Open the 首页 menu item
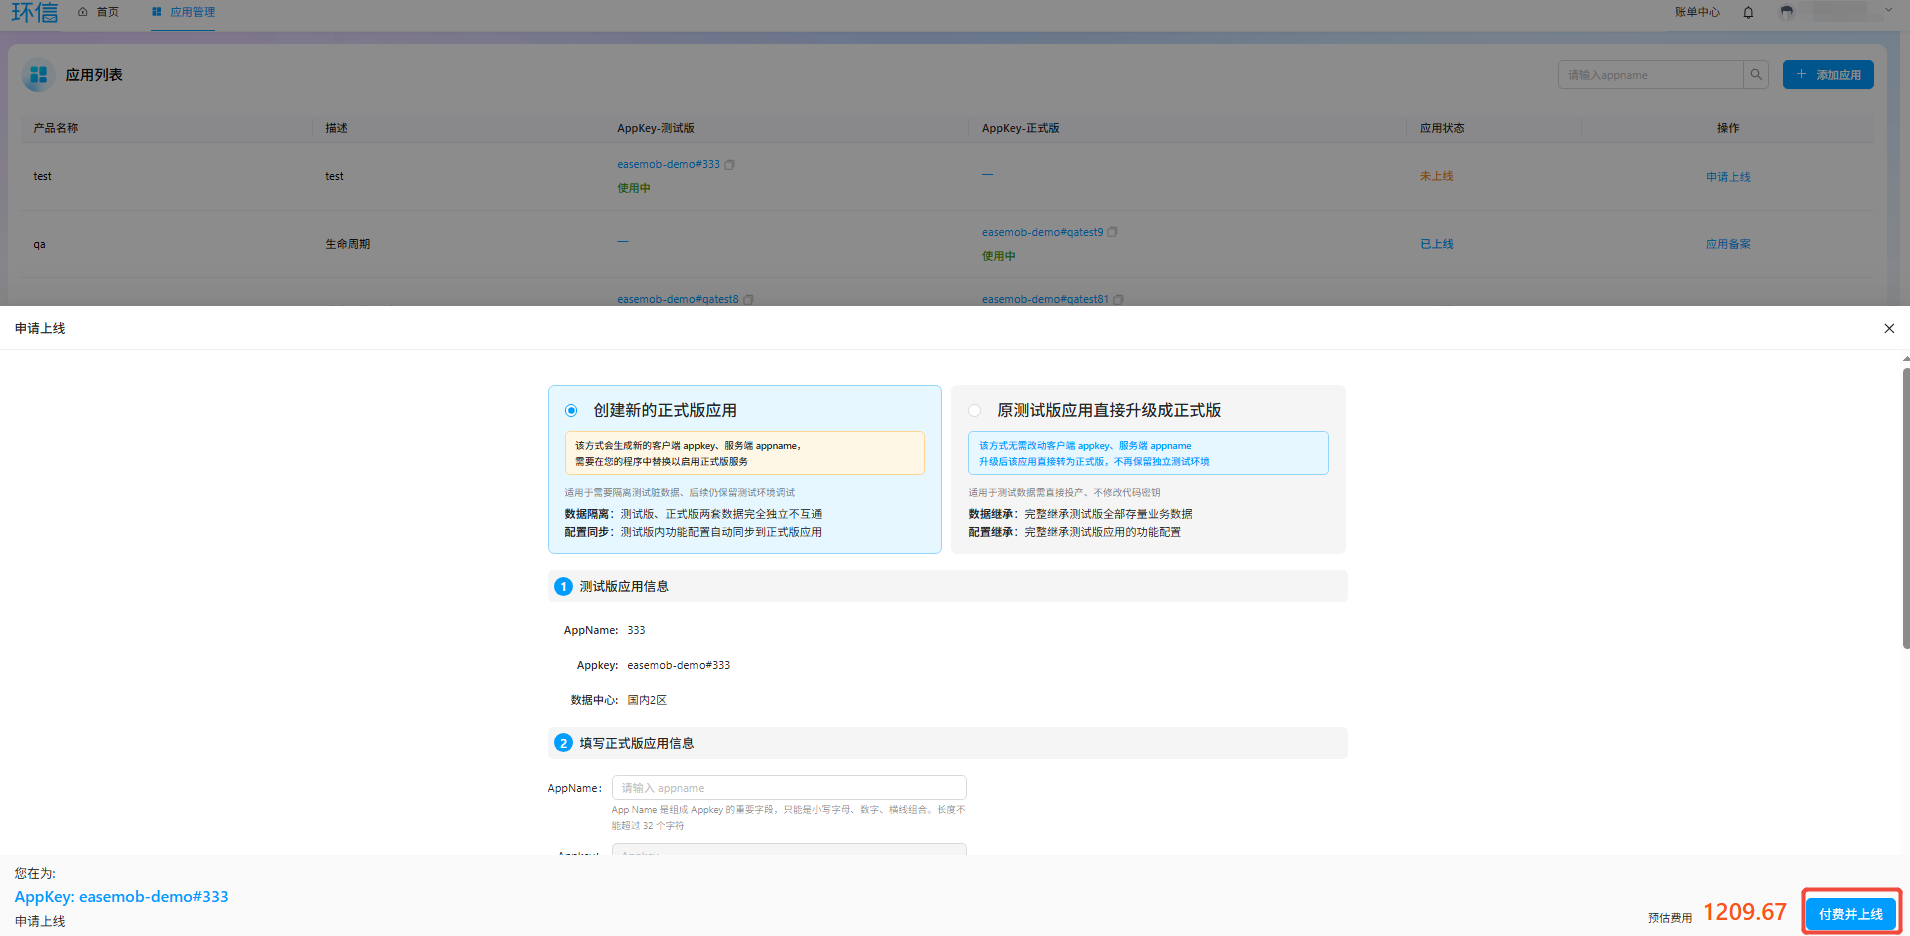The image size is (1910, 936). (x=98, y=12)
